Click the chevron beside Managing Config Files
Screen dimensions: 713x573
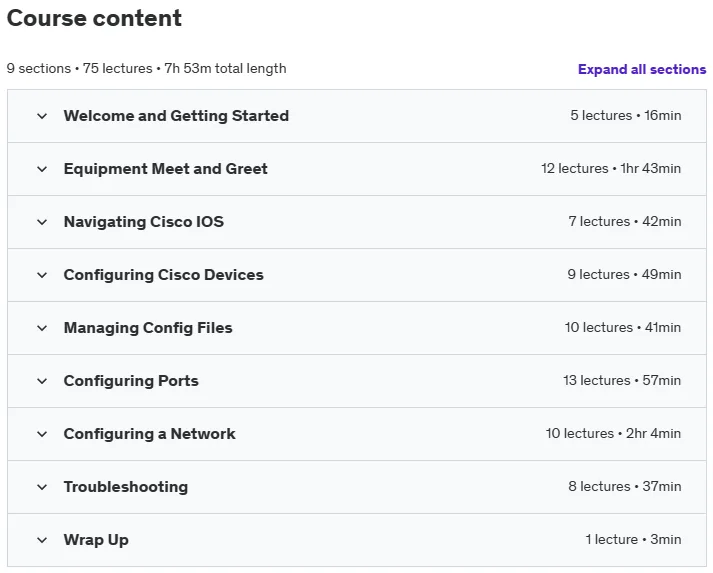(x=42, y=328)
